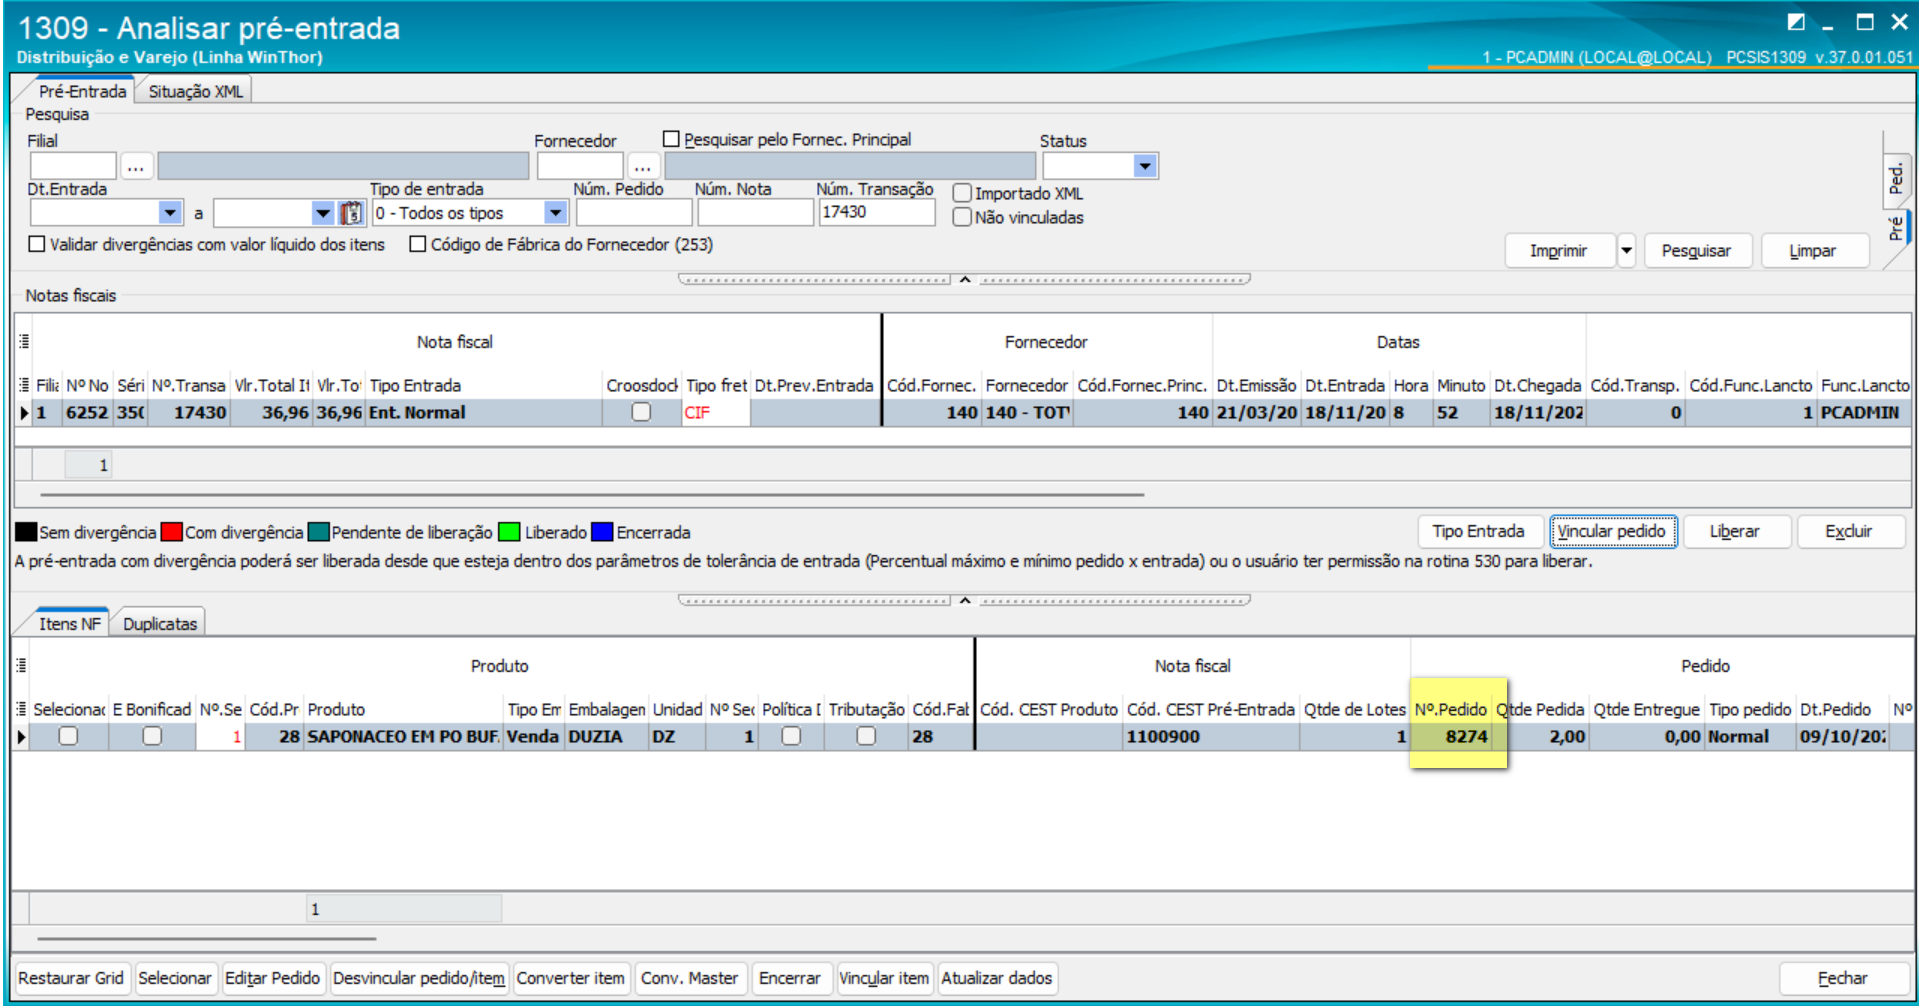Screen dimensions: 1922x1006
Task: Click the Selecionar button in bottom bar
Action: (x=175, y=978)
